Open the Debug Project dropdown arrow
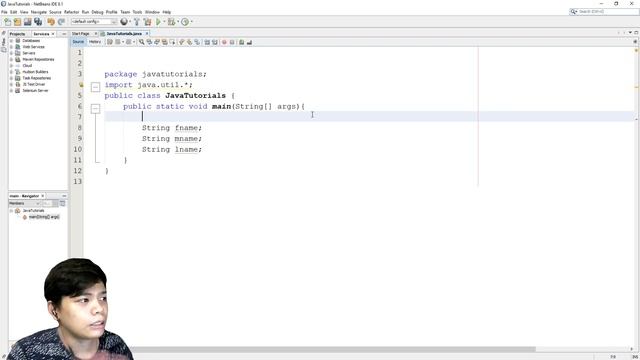Image resolution: width=640 pixels, height=360 pixels. (178, 22)
